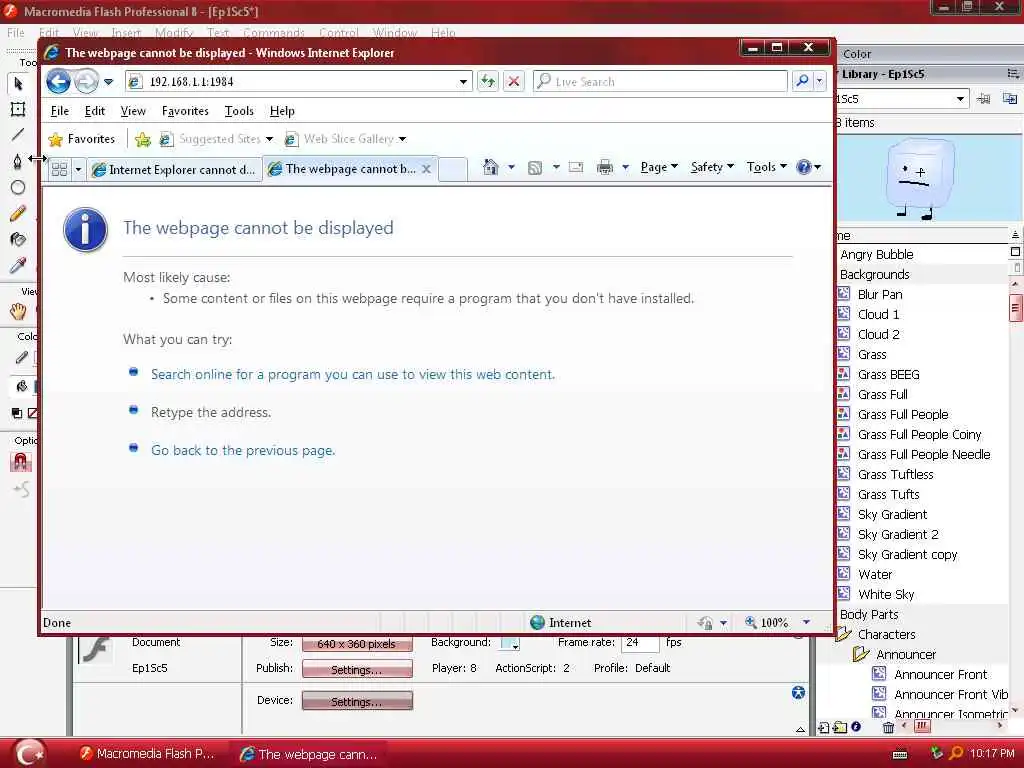This screenshot has height=768, width=1024.
Task: Open the View menu in Internet Explorer
Action: [133, 111]
